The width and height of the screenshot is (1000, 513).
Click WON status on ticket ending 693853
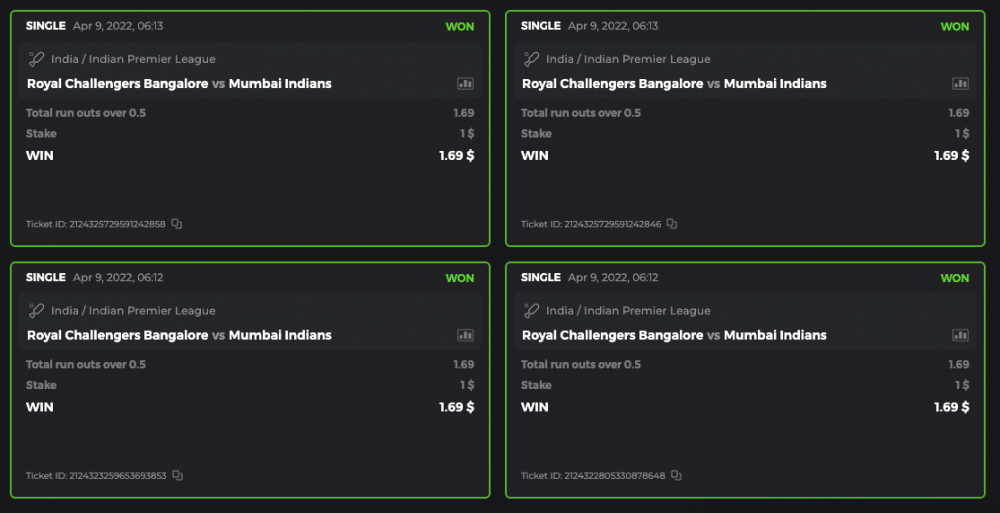pyautogui.click(x=460, y=278)
